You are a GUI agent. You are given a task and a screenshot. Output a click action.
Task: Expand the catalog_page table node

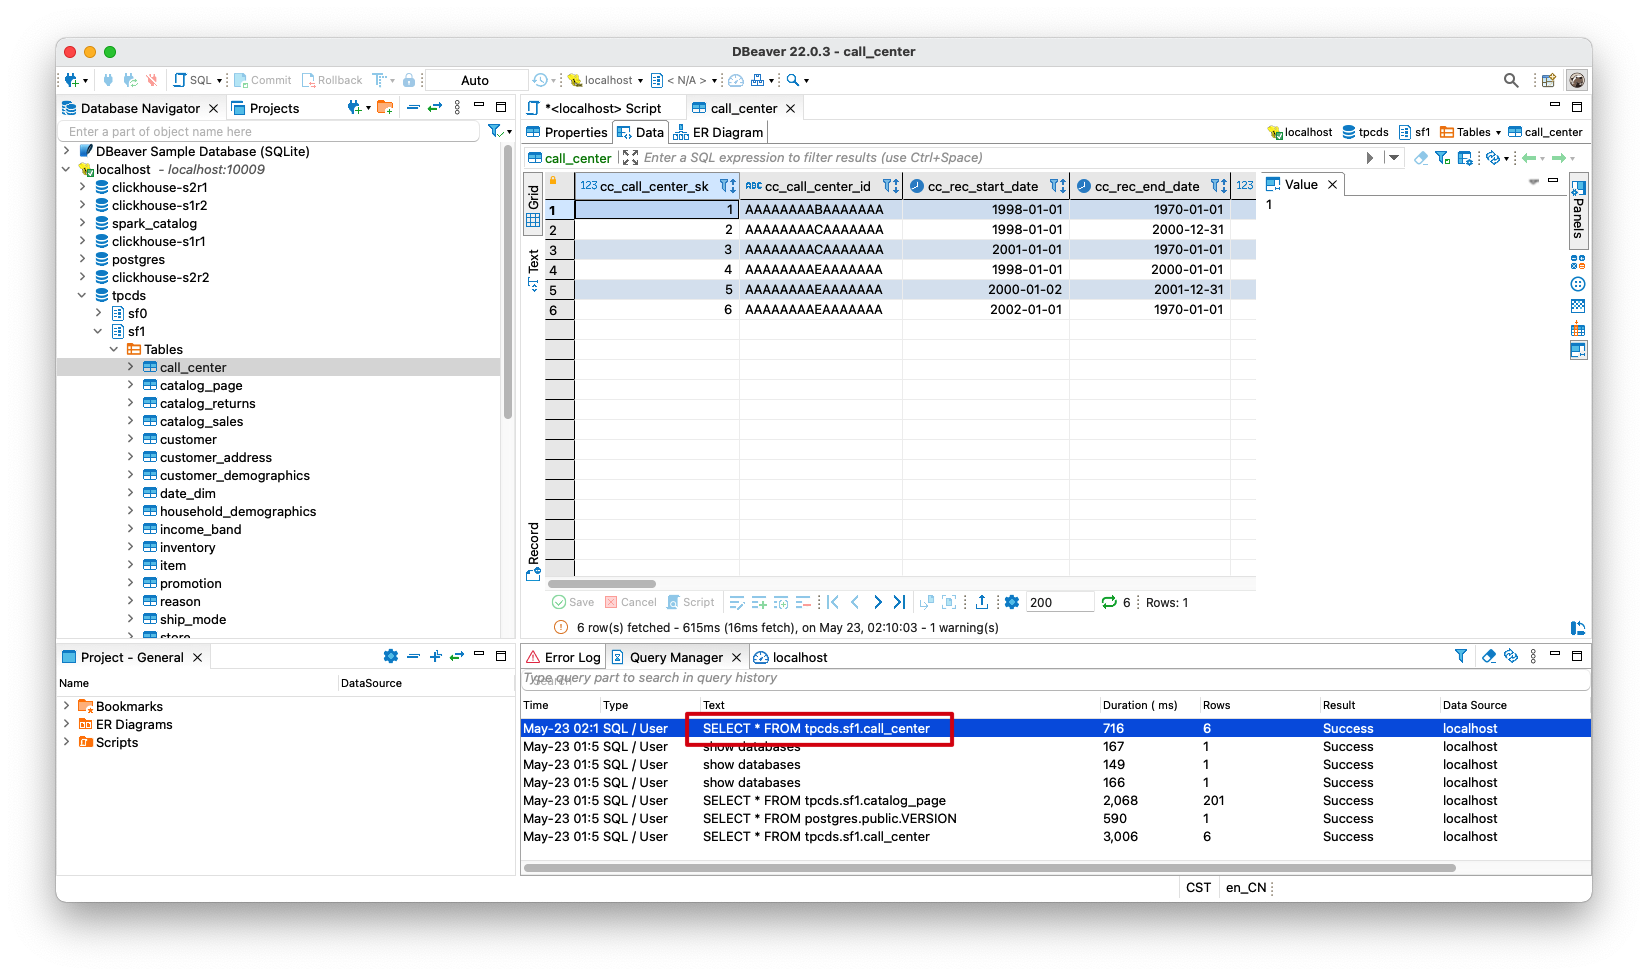click(x=130, y=385)
